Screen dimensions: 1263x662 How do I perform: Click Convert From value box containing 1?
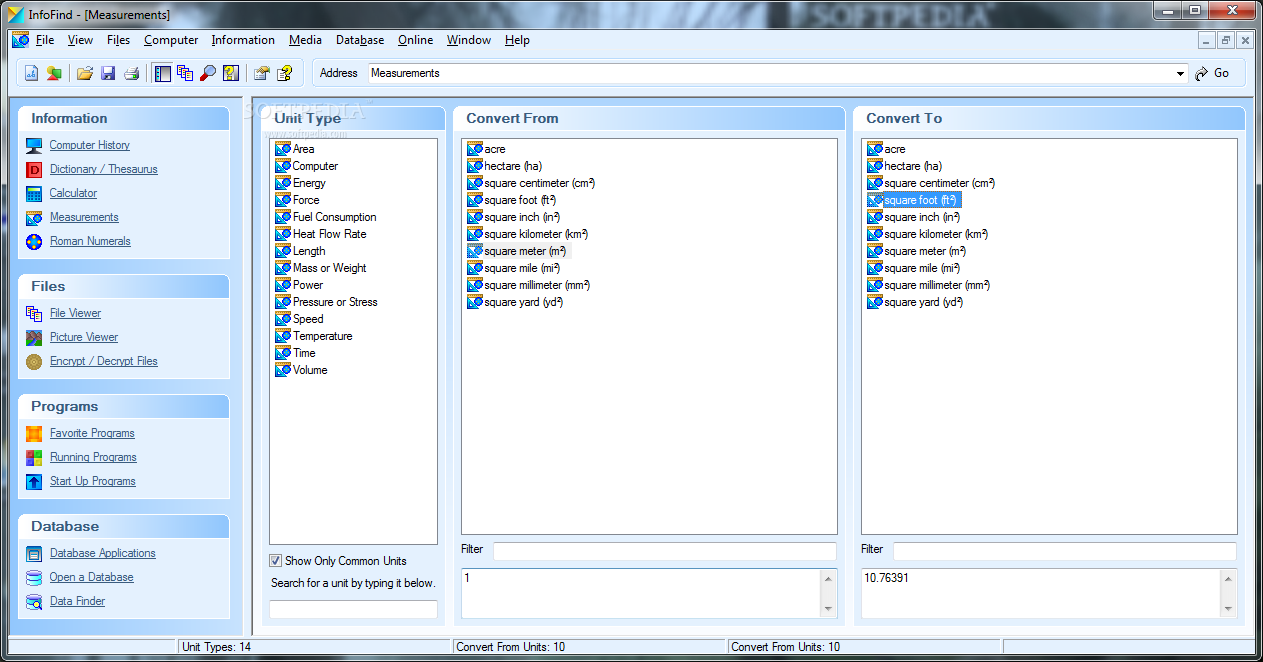pyautogui.click(x=641, y=592)
